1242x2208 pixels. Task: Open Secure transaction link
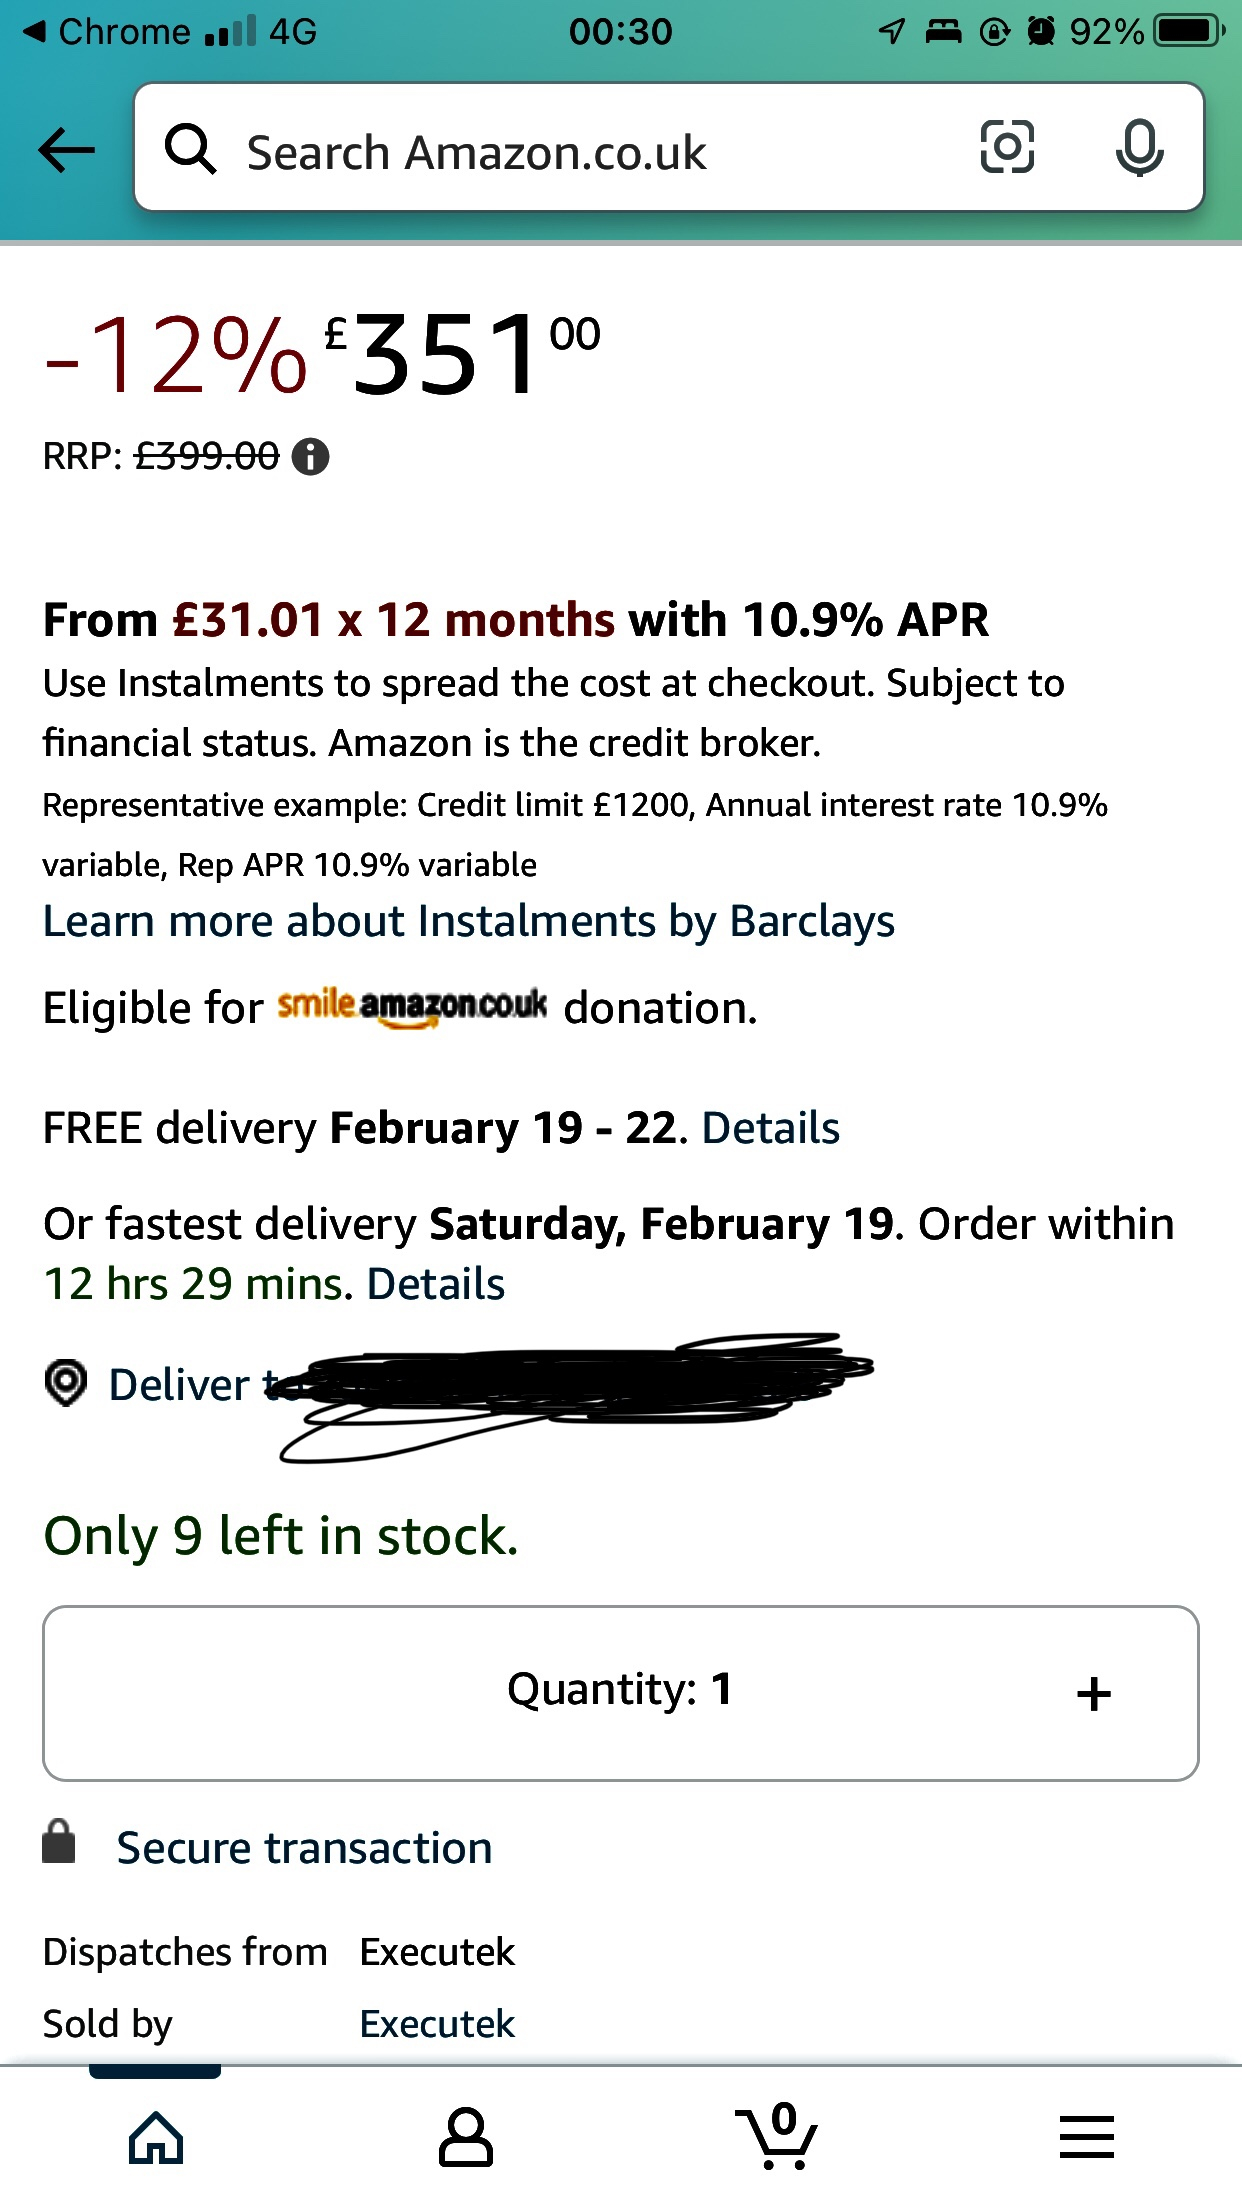(x=304, y=1848)
